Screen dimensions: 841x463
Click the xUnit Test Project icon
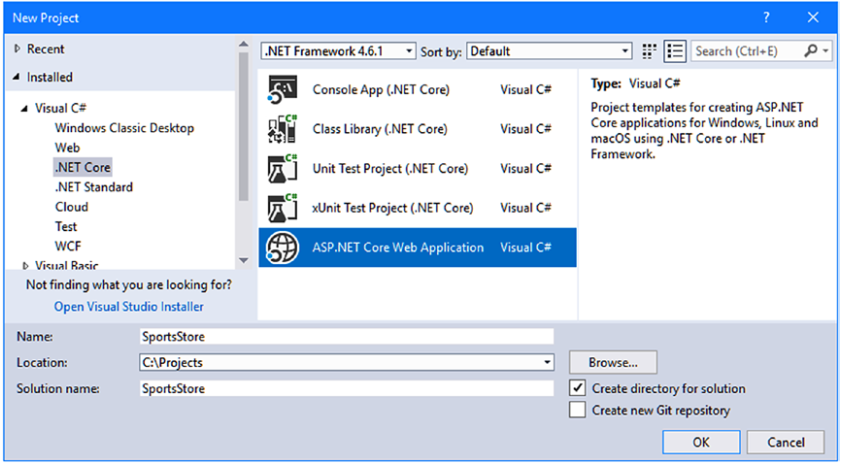coord(280,208)
